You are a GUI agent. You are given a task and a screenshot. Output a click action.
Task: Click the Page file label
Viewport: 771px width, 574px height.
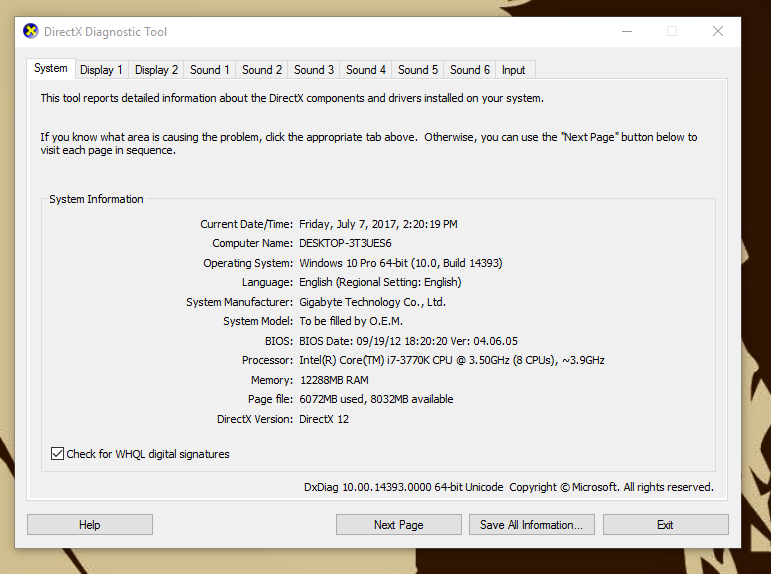click(x=270, y=399)
